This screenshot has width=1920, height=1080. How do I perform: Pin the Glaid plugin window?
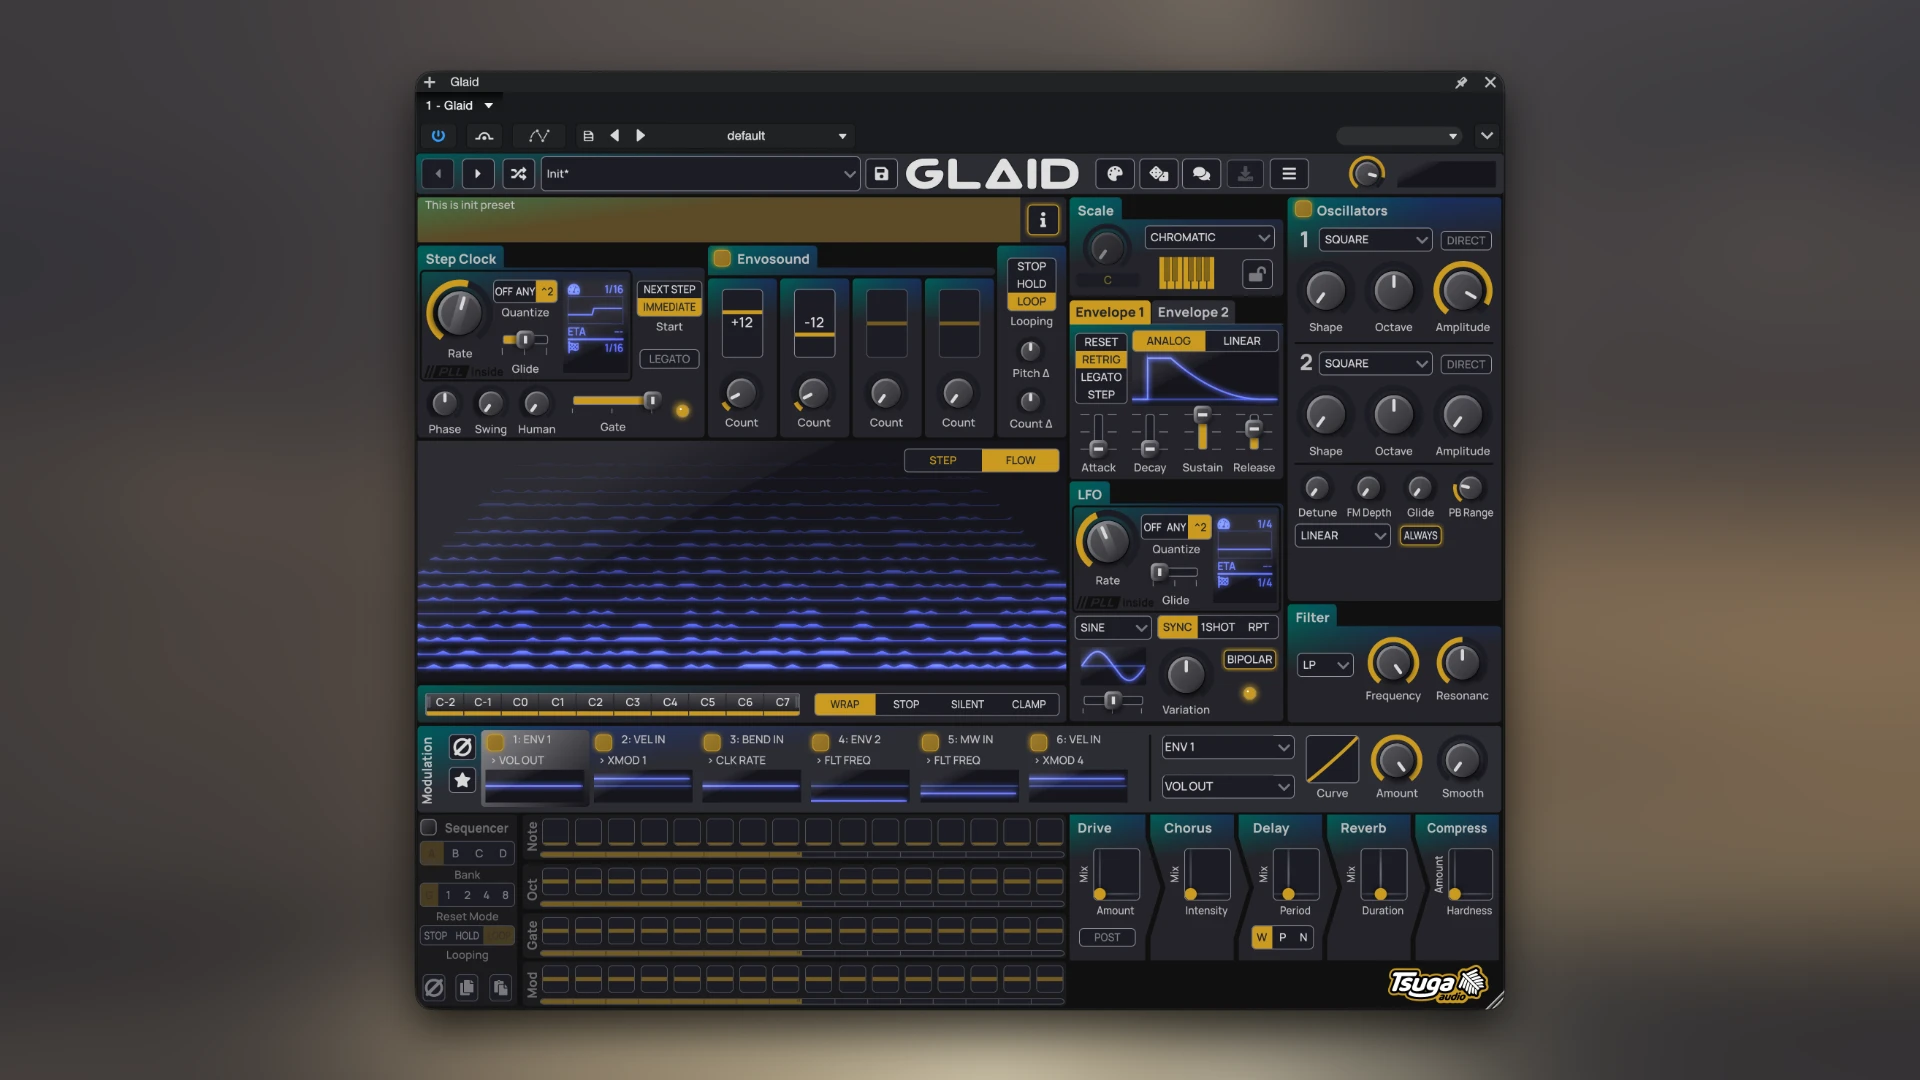click(1461, 82)
